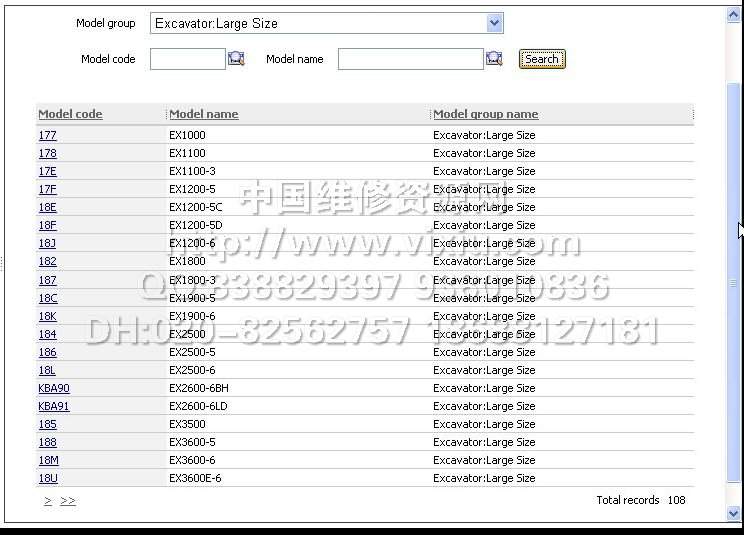Select model code 18J link
The image size is (744, 535).
[x=47, y=243]
